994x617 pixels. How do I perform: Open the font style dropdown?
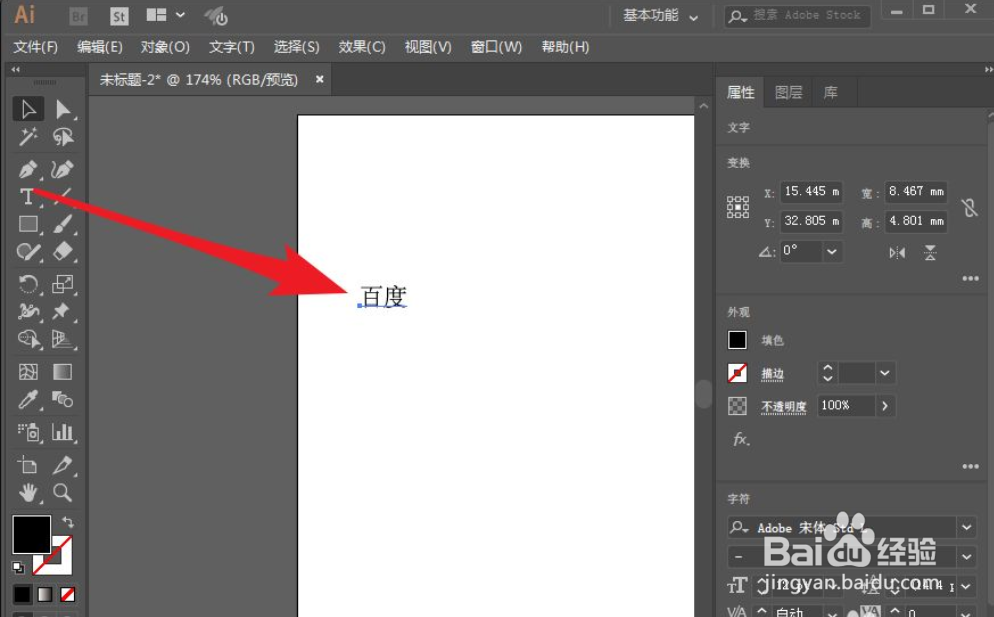966,557
